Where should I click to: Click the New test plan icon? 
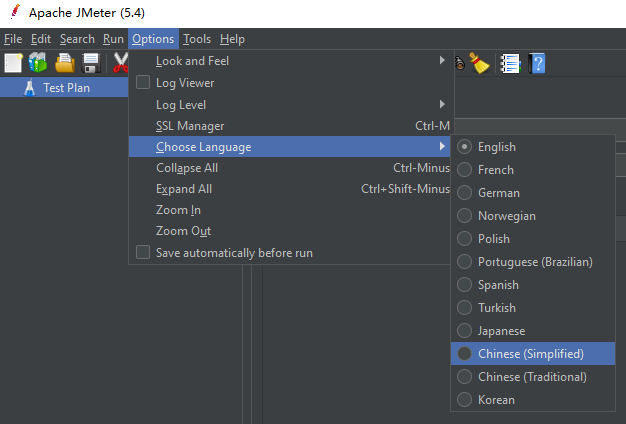pos(14,63)
